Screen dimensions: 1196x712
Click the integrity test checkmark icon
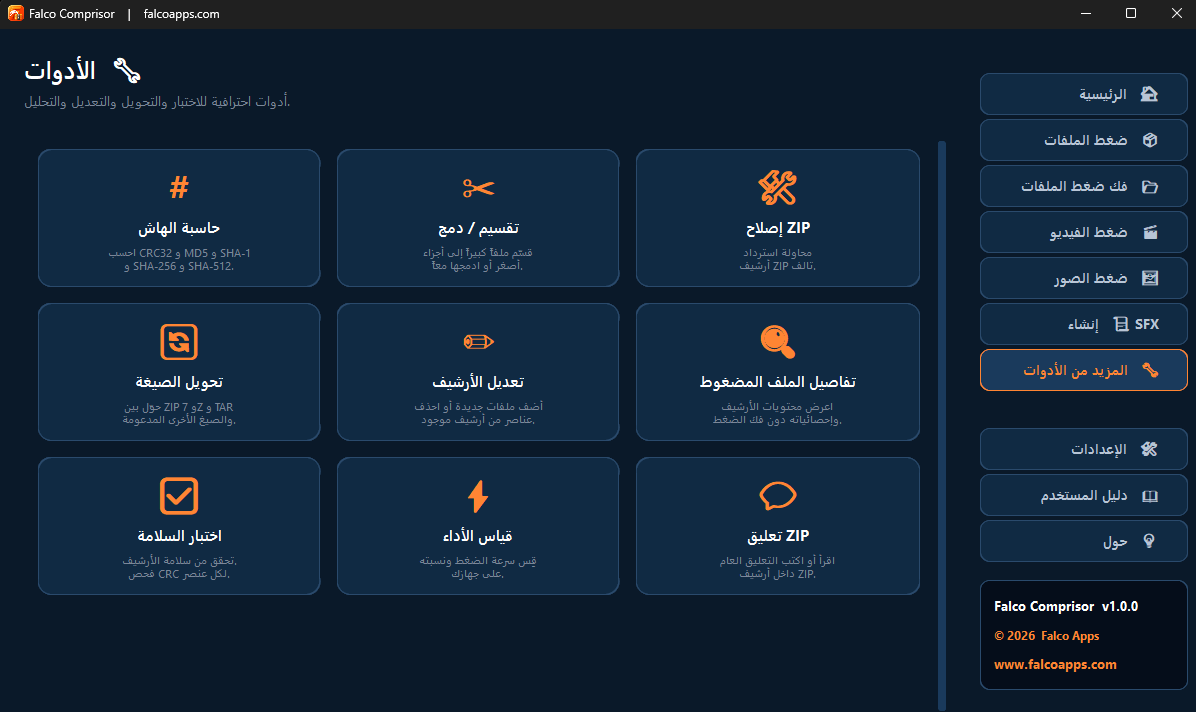click(x=179, y=495)
